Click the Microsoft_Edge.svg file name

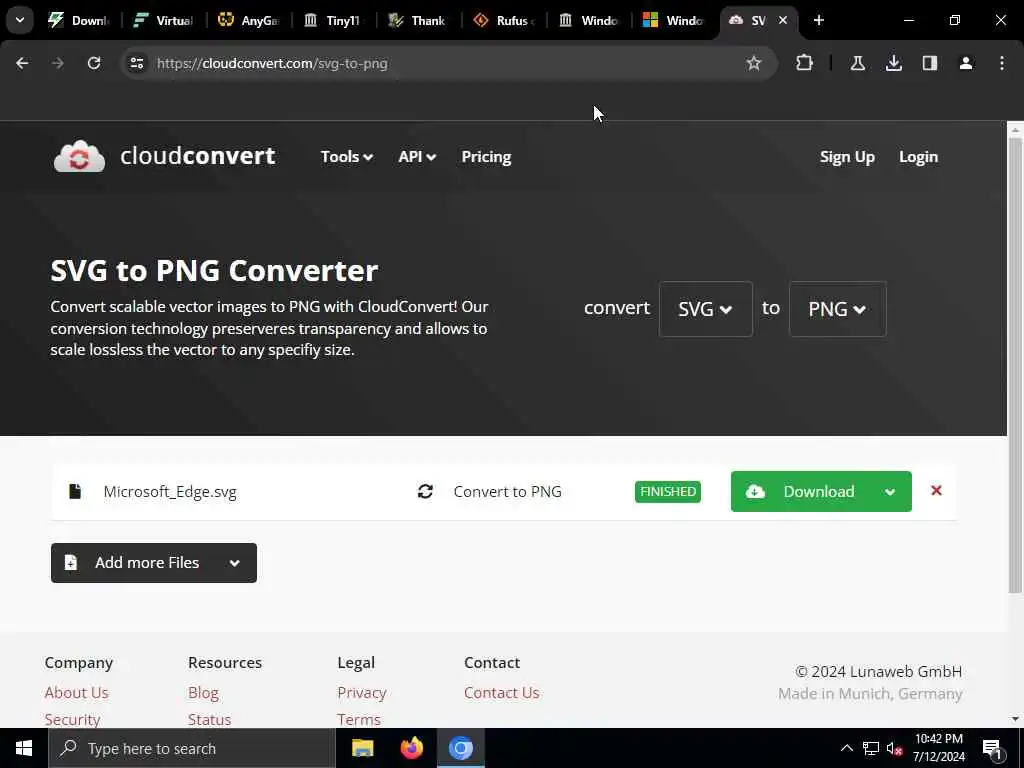(x=170, y=492)
